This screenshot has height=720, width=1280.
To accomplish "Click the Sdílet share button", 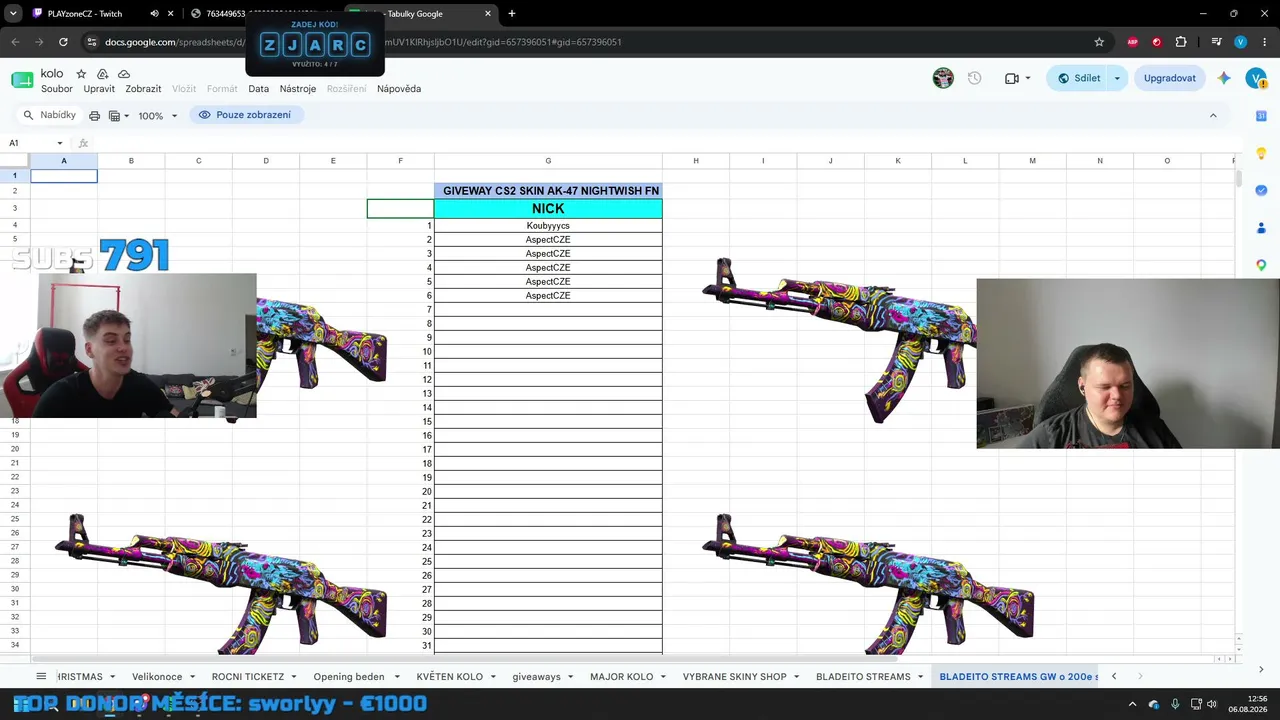I will pos(1078,78).
